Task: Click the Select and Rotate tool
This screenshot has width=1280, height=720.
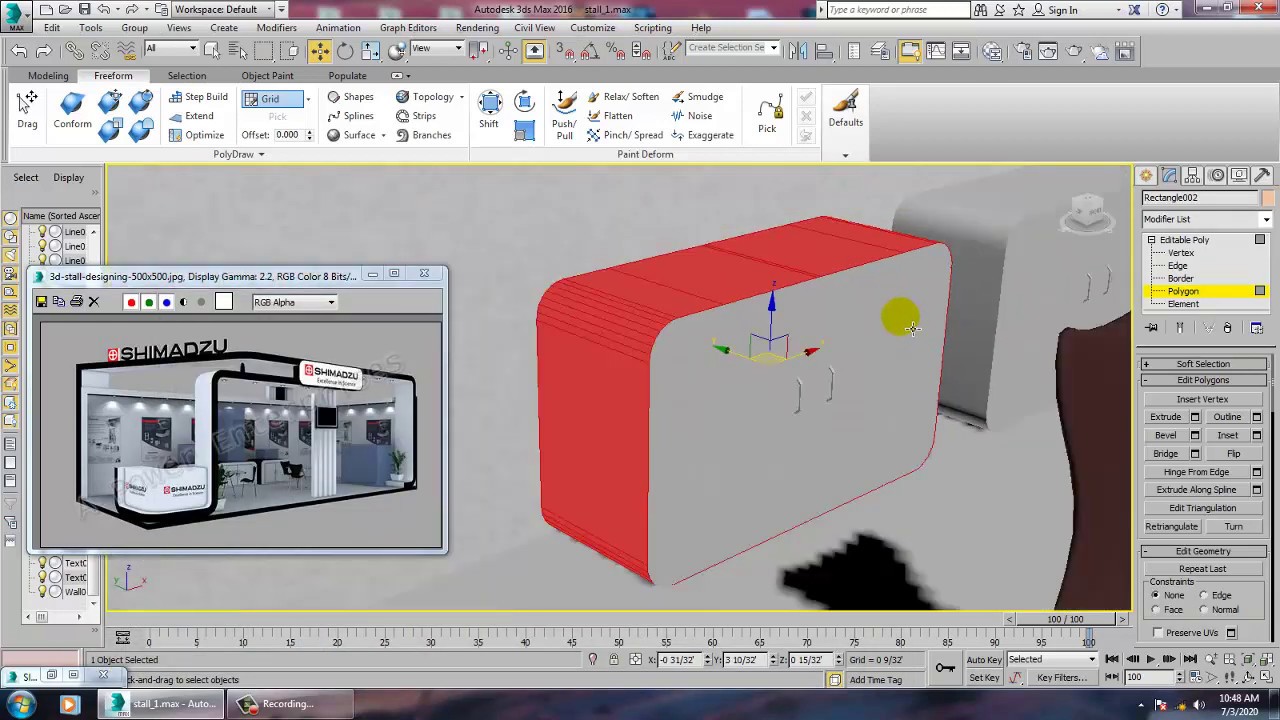Action: click(x=345, y=51)
